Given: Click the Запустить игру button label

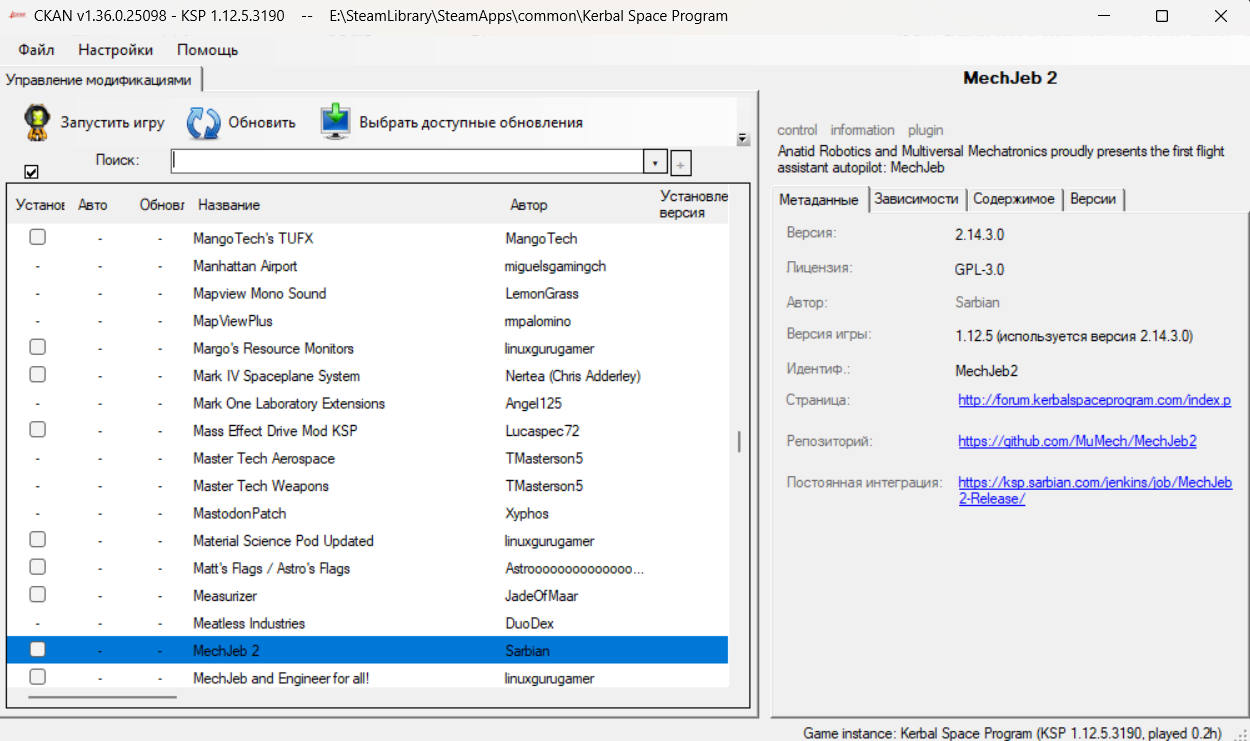Looking at the screenshot, I should click(113, 123).
